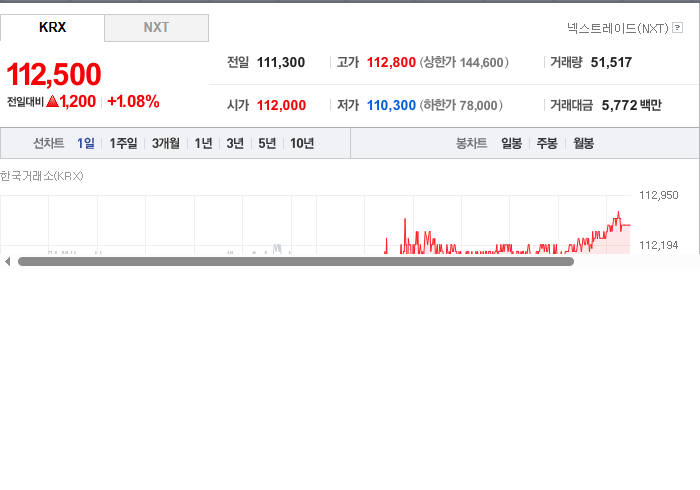Click the high price 112,800

[x=391, y=62]
